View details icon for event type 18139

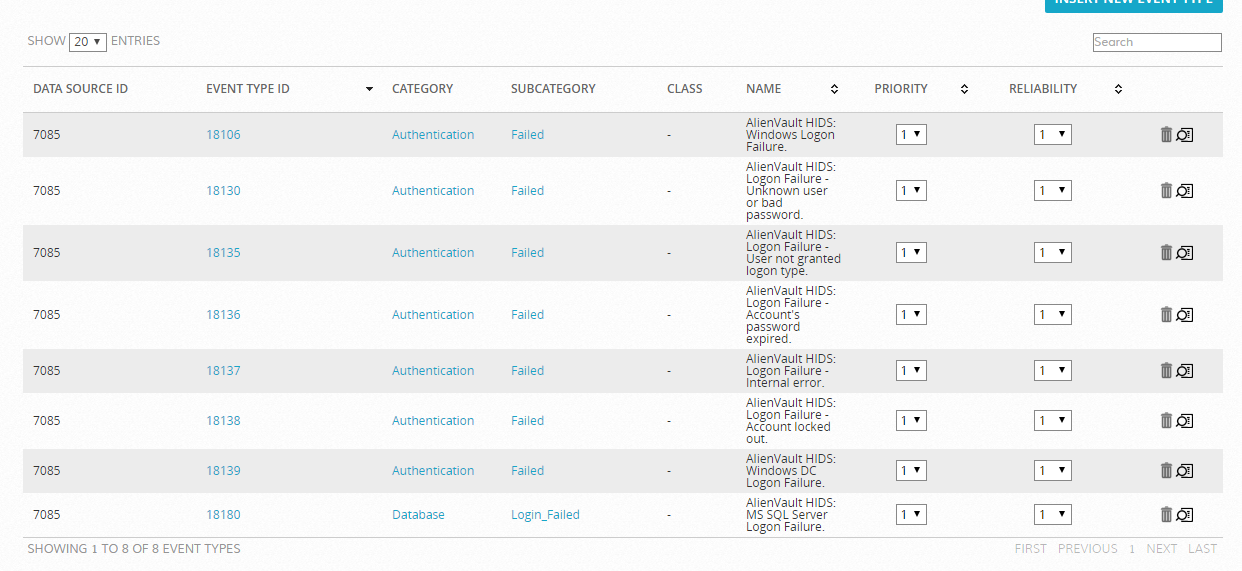click(1185, 471)
